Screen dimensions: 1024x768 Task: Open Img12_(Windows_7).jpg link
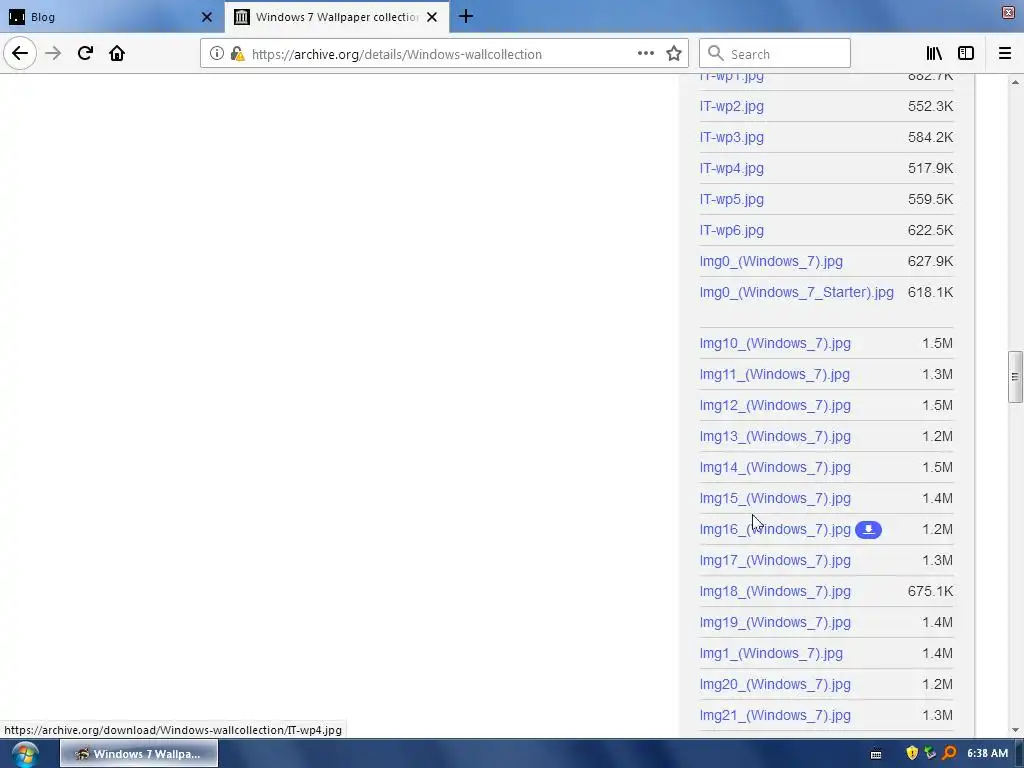point(775,406)
